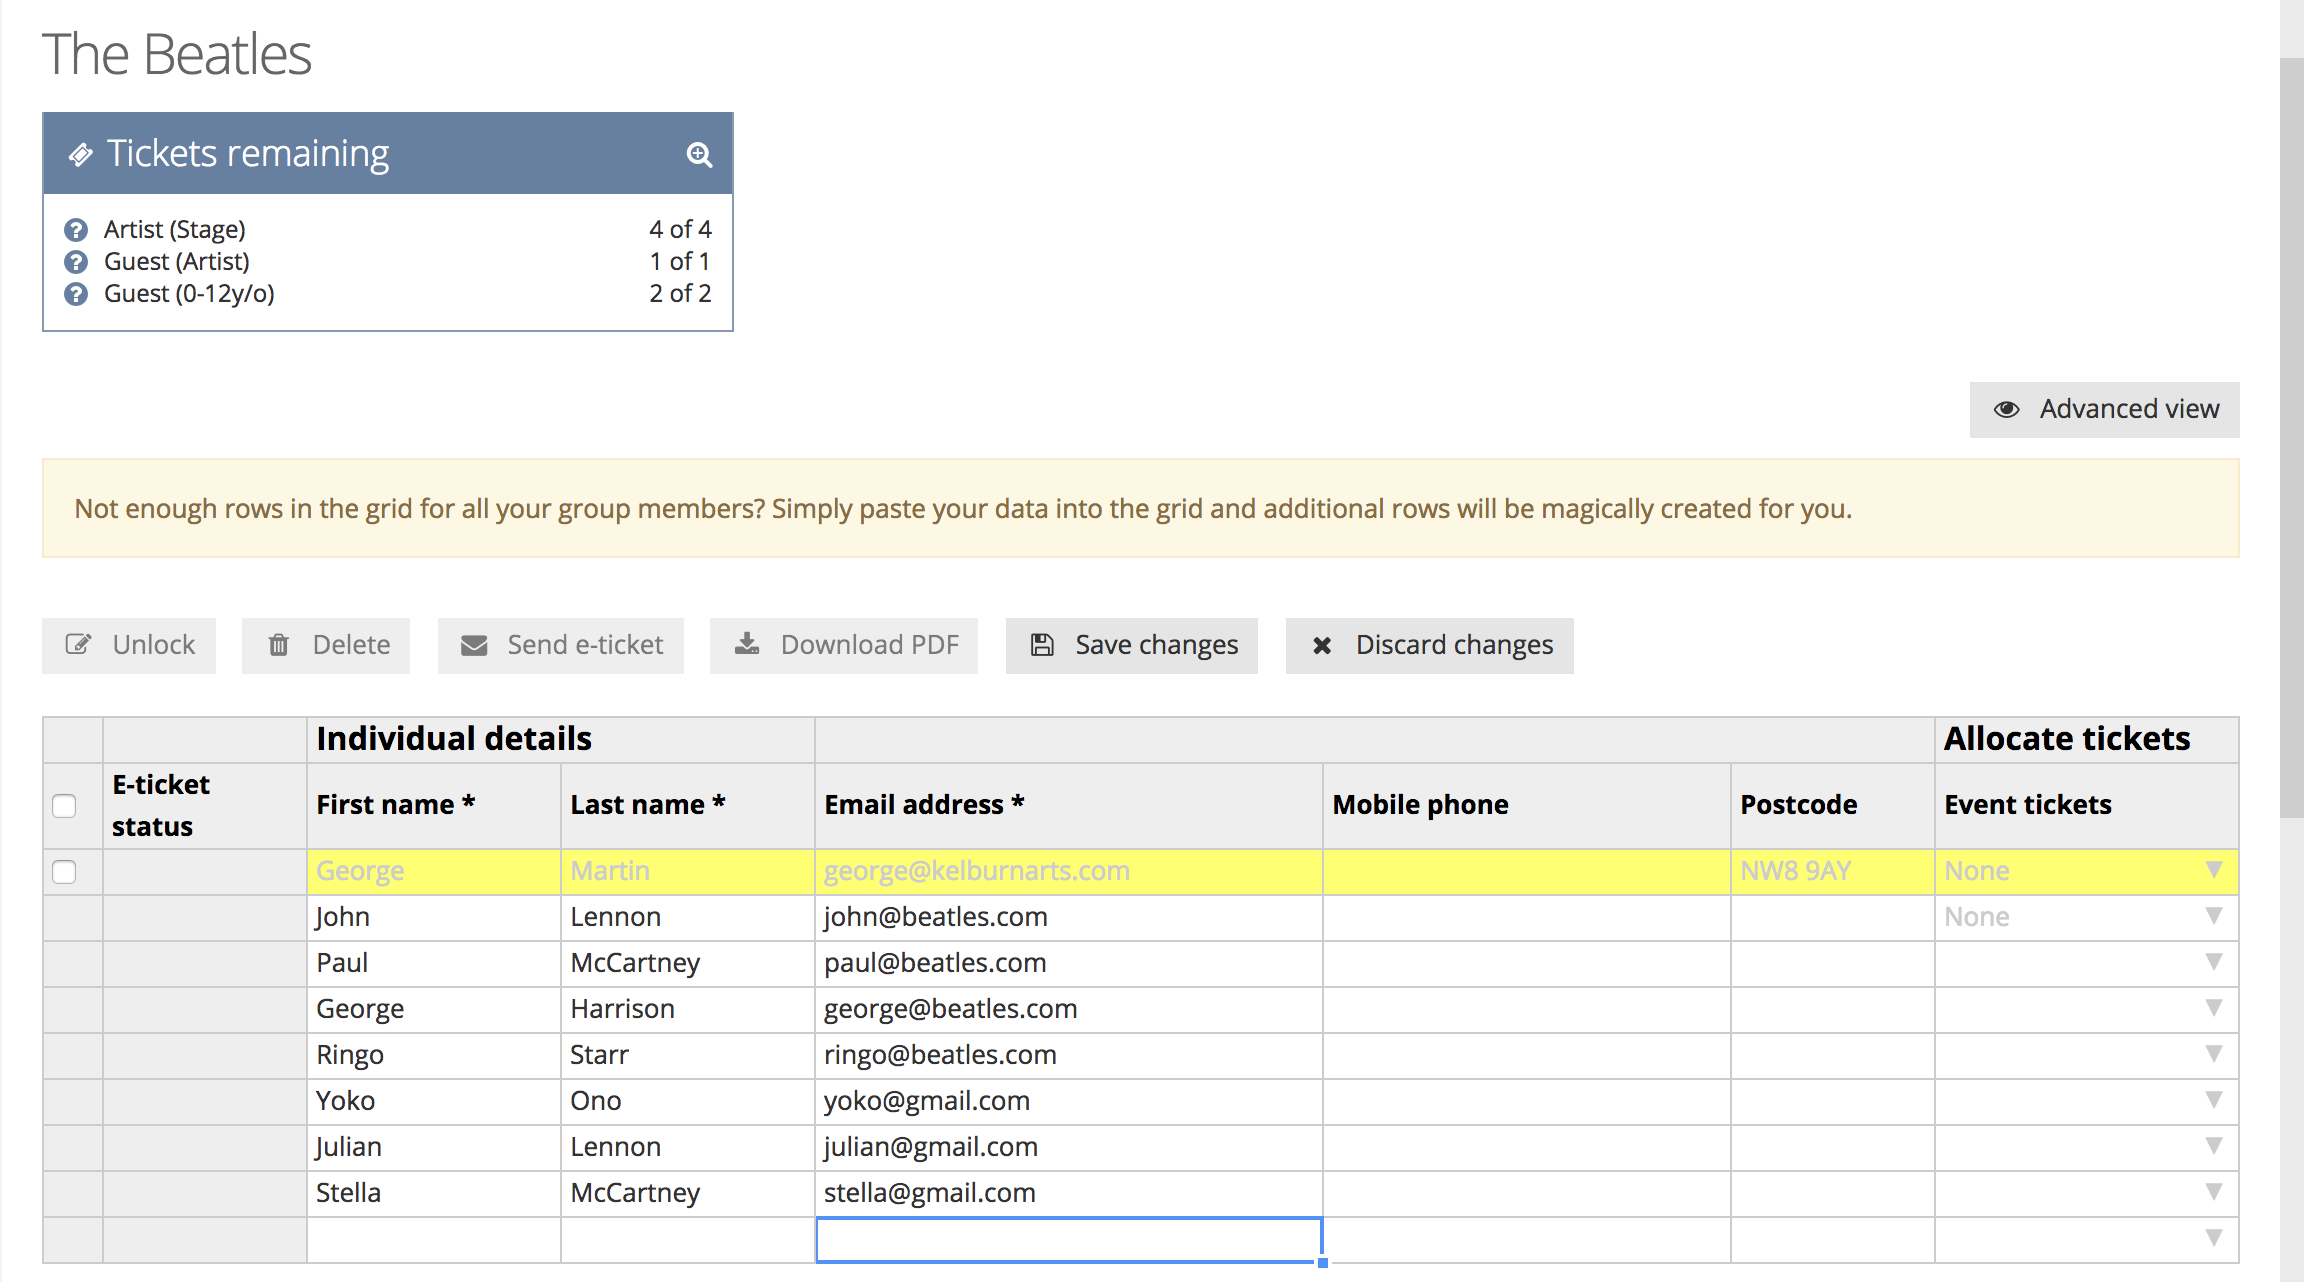Select cell paul@beatles.com
The image size is (2304, 1282).
[1069, 963]
